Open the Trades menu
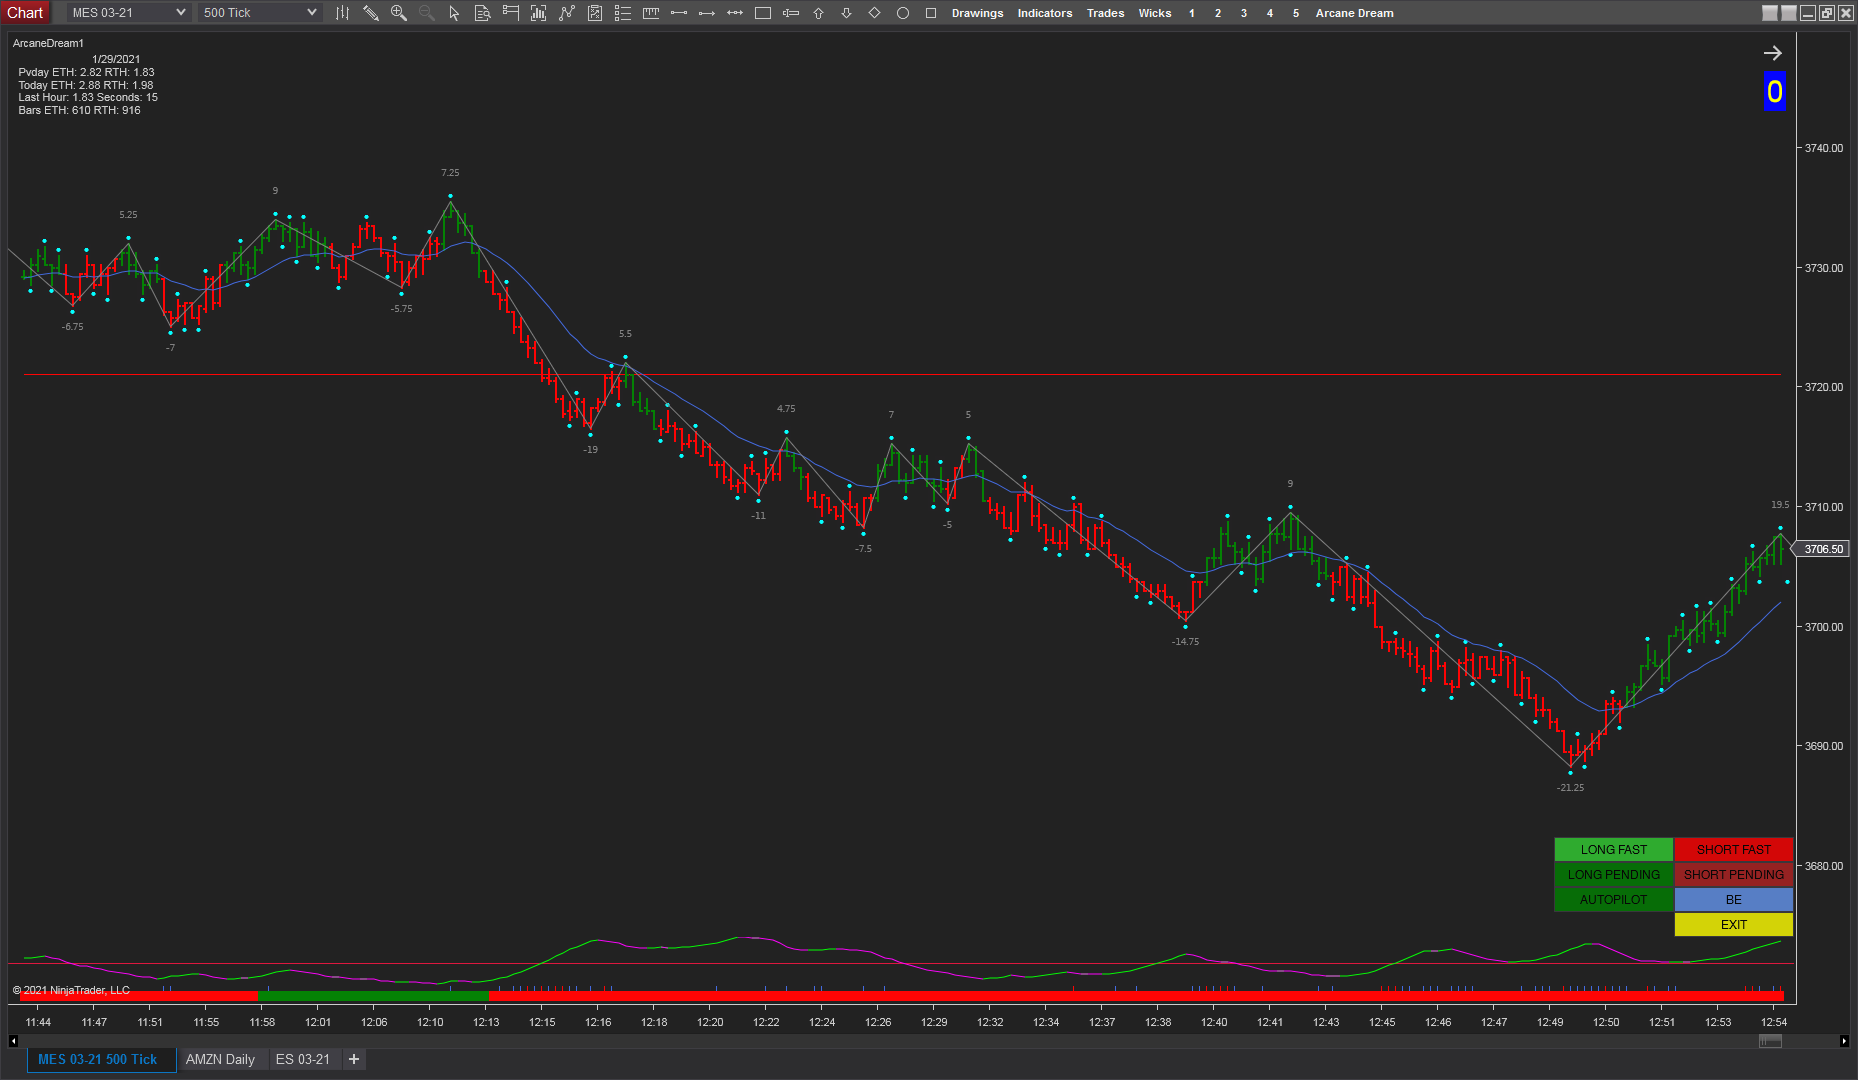This screenshot has width=1858, height=1080. tap(1105, 13)
